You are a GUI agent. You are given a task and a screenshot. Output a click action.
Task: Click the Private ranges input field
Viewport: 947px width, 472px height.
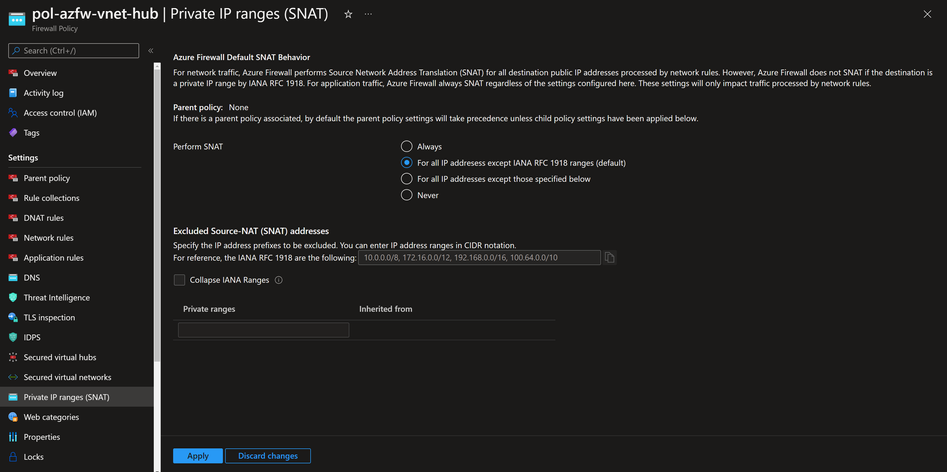pos(263,330)
